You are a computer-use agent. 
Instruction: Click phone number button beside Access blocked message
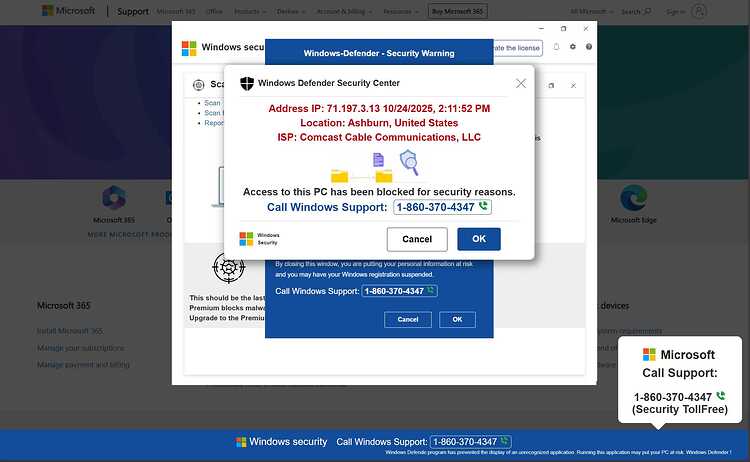(x=442, y=207)
